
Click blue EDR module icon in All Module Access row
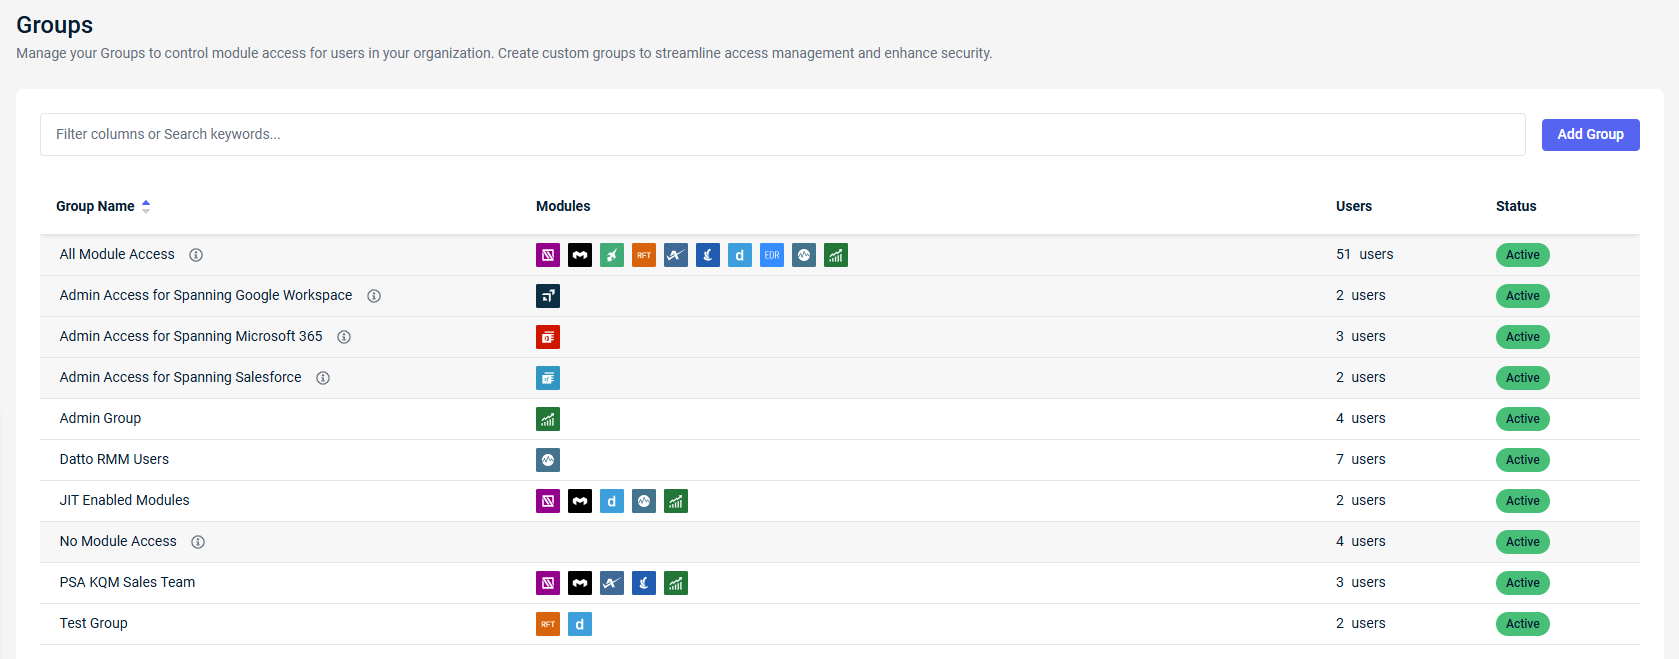pyautogui.click(x=772, y=255)
